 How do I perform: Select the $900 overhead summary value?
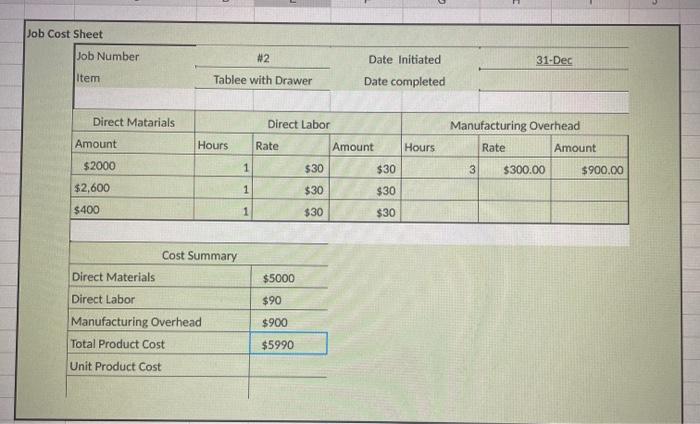pos(288,322)
